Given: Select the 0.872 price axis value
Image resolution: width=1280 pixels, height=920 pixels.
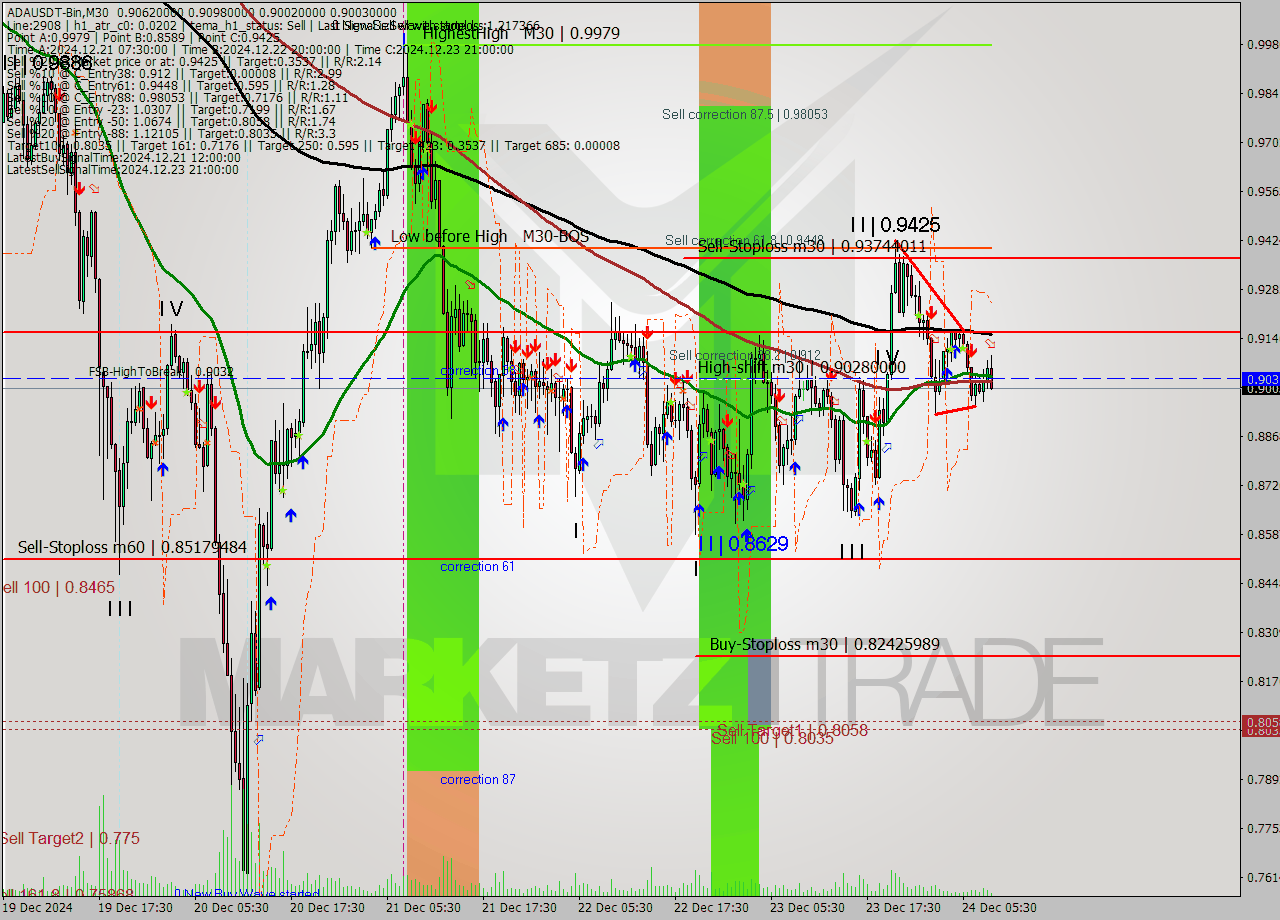Looking at the screenshot, I should point(1262,485).
